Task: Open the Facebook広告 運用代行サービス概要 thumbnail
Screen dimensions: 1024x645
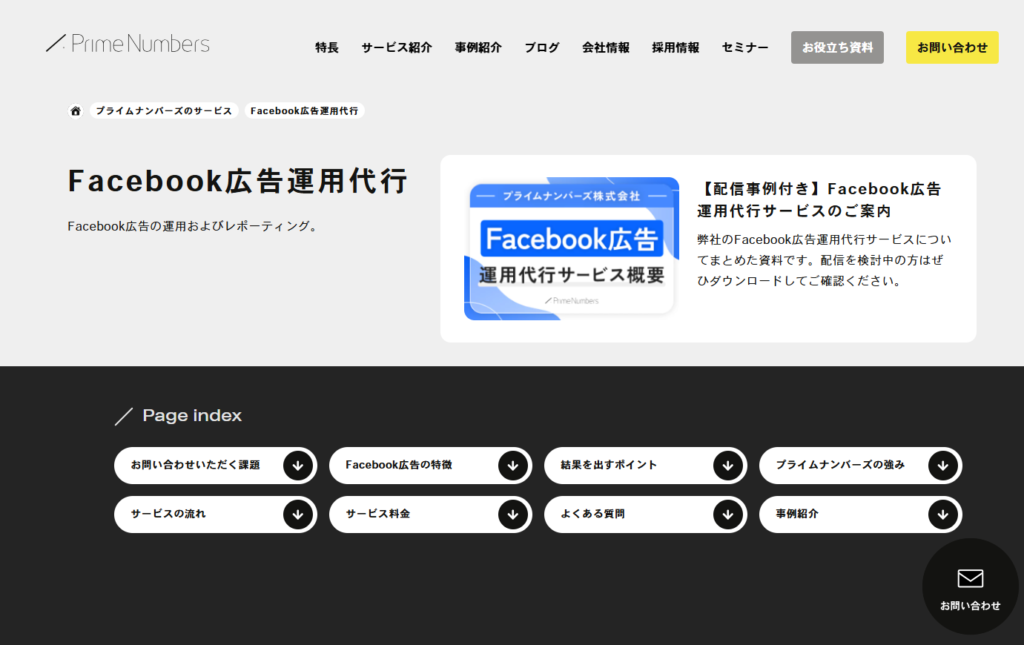Action: (x=571, y=249)
